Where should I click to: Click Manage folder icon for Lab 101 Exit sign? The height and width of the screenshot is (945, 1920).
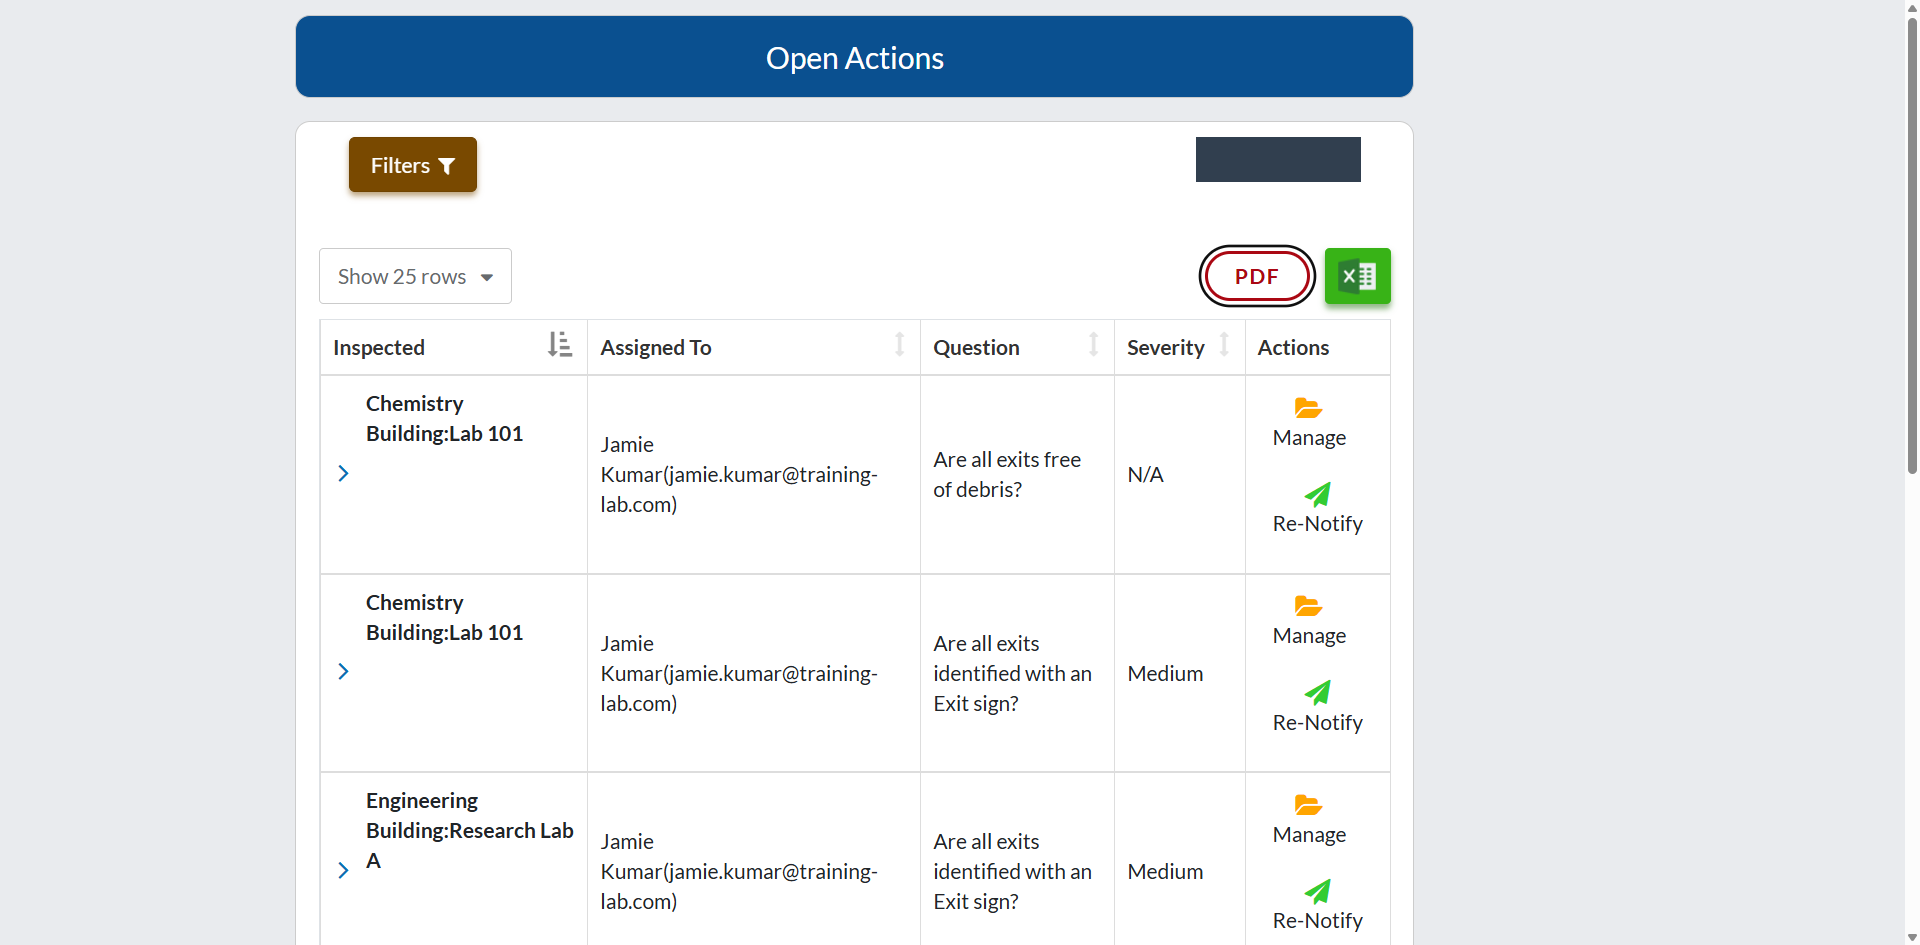(1308, 606)
